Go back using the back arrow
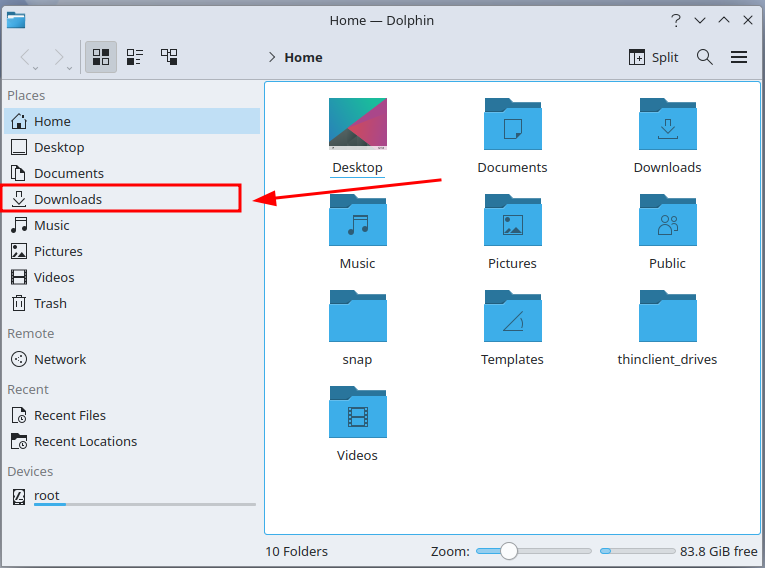 (x=27, y=57)
